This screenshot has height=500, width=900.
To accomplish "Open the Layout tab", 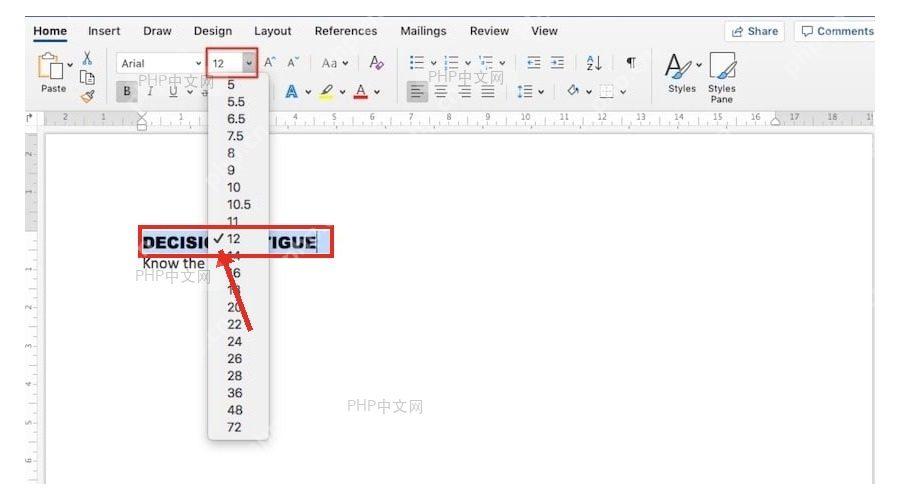I will click(273, 31).
